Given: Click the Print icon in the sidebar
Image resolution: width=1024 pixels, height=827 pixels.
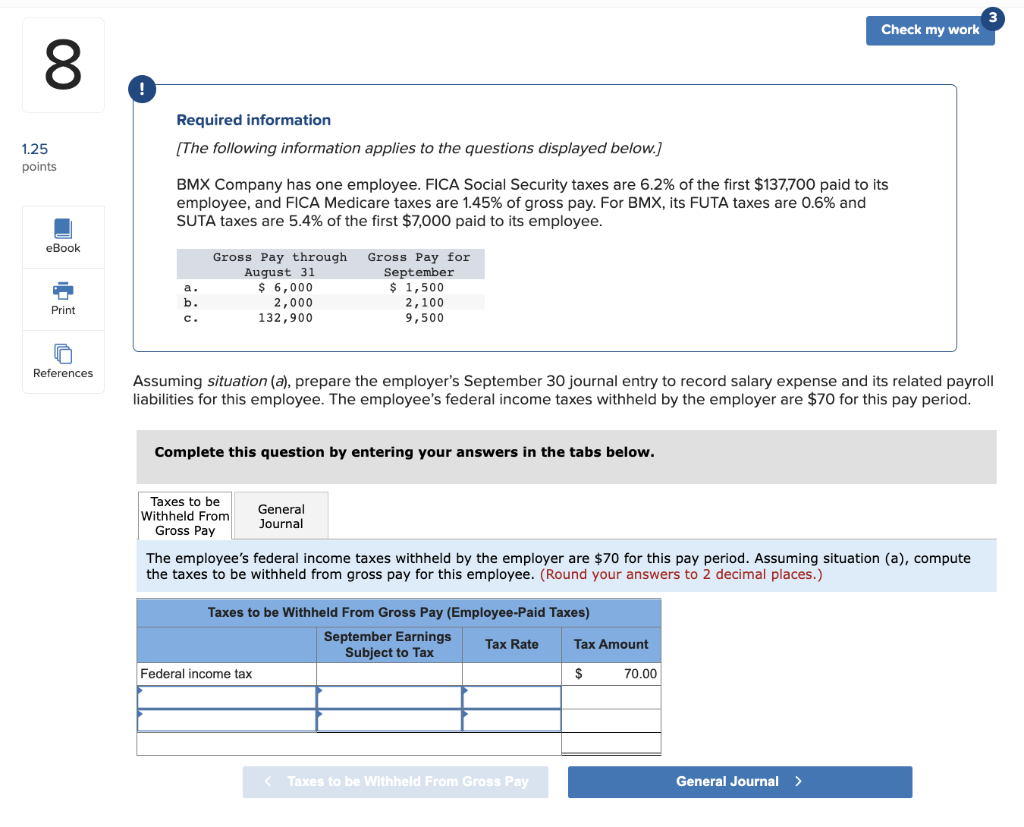Looking at the screenshot, I should (x=63, y=299).
